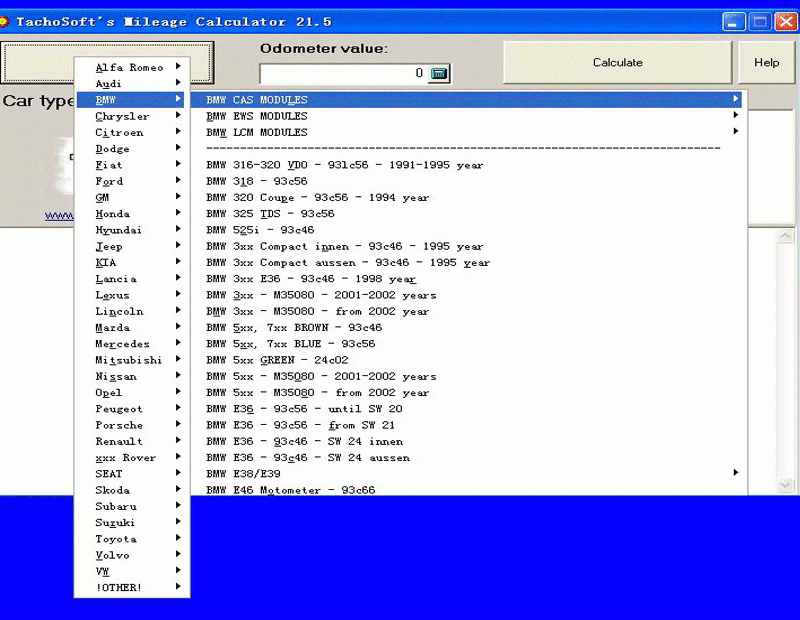The image size is (800, 620).
Task: Select BMW E46 Motometer - 93c66
Action: point(291,490)
